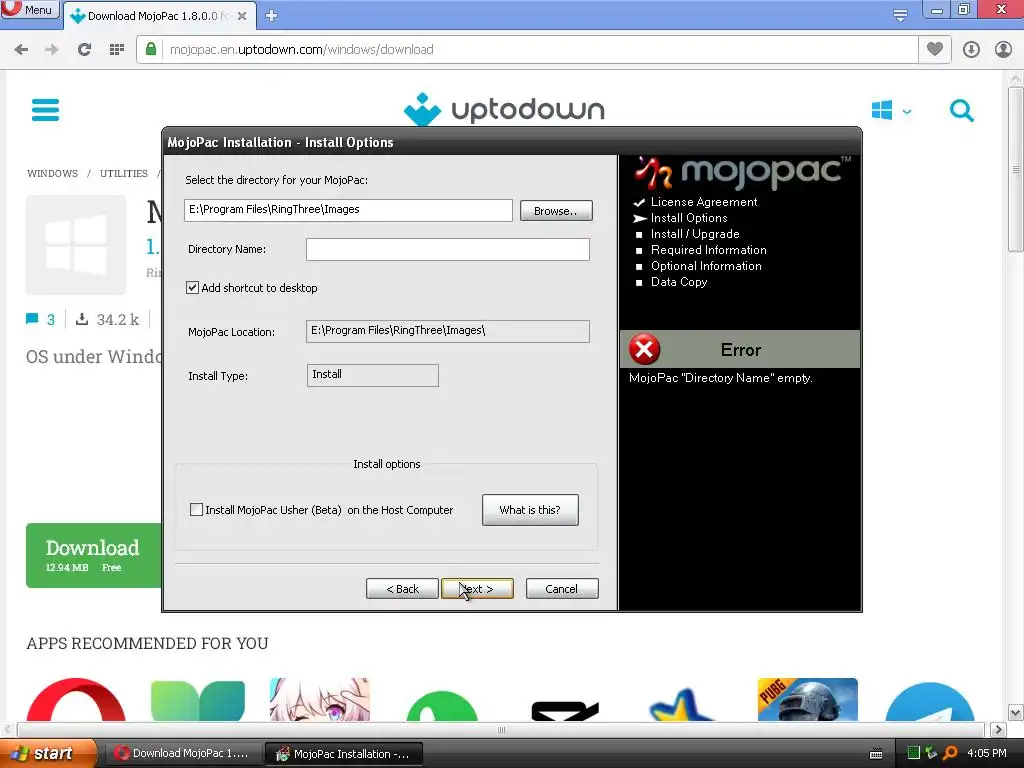Click the Browse button

click(556, 211)
